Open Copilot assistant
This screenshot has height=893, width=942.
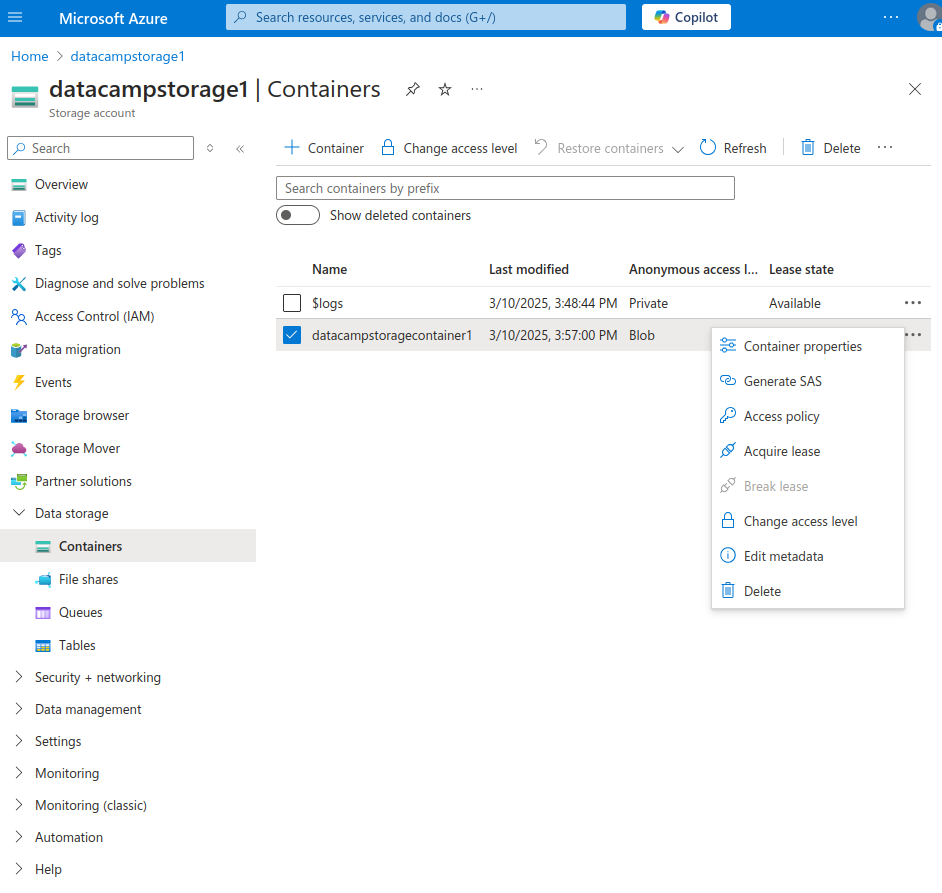tap(686, 17)
